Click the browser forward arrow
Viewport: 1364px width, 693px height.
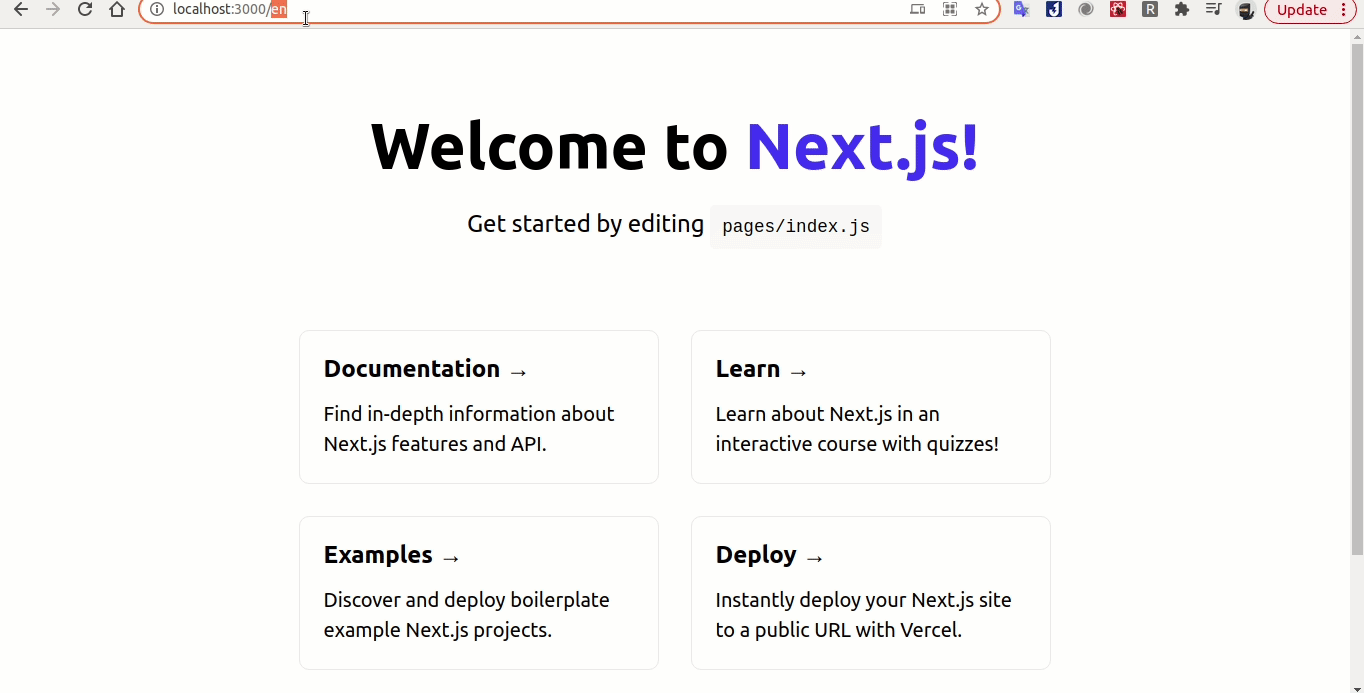[53, 10]
